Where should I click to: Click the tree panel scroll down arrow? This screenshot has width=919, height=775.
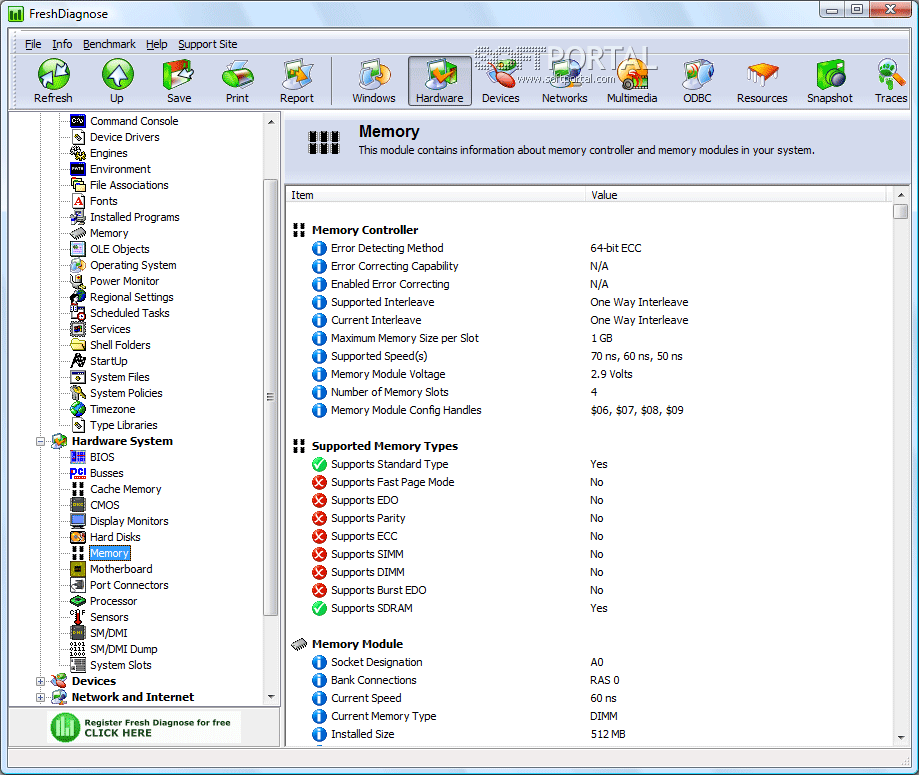point(271,697)
